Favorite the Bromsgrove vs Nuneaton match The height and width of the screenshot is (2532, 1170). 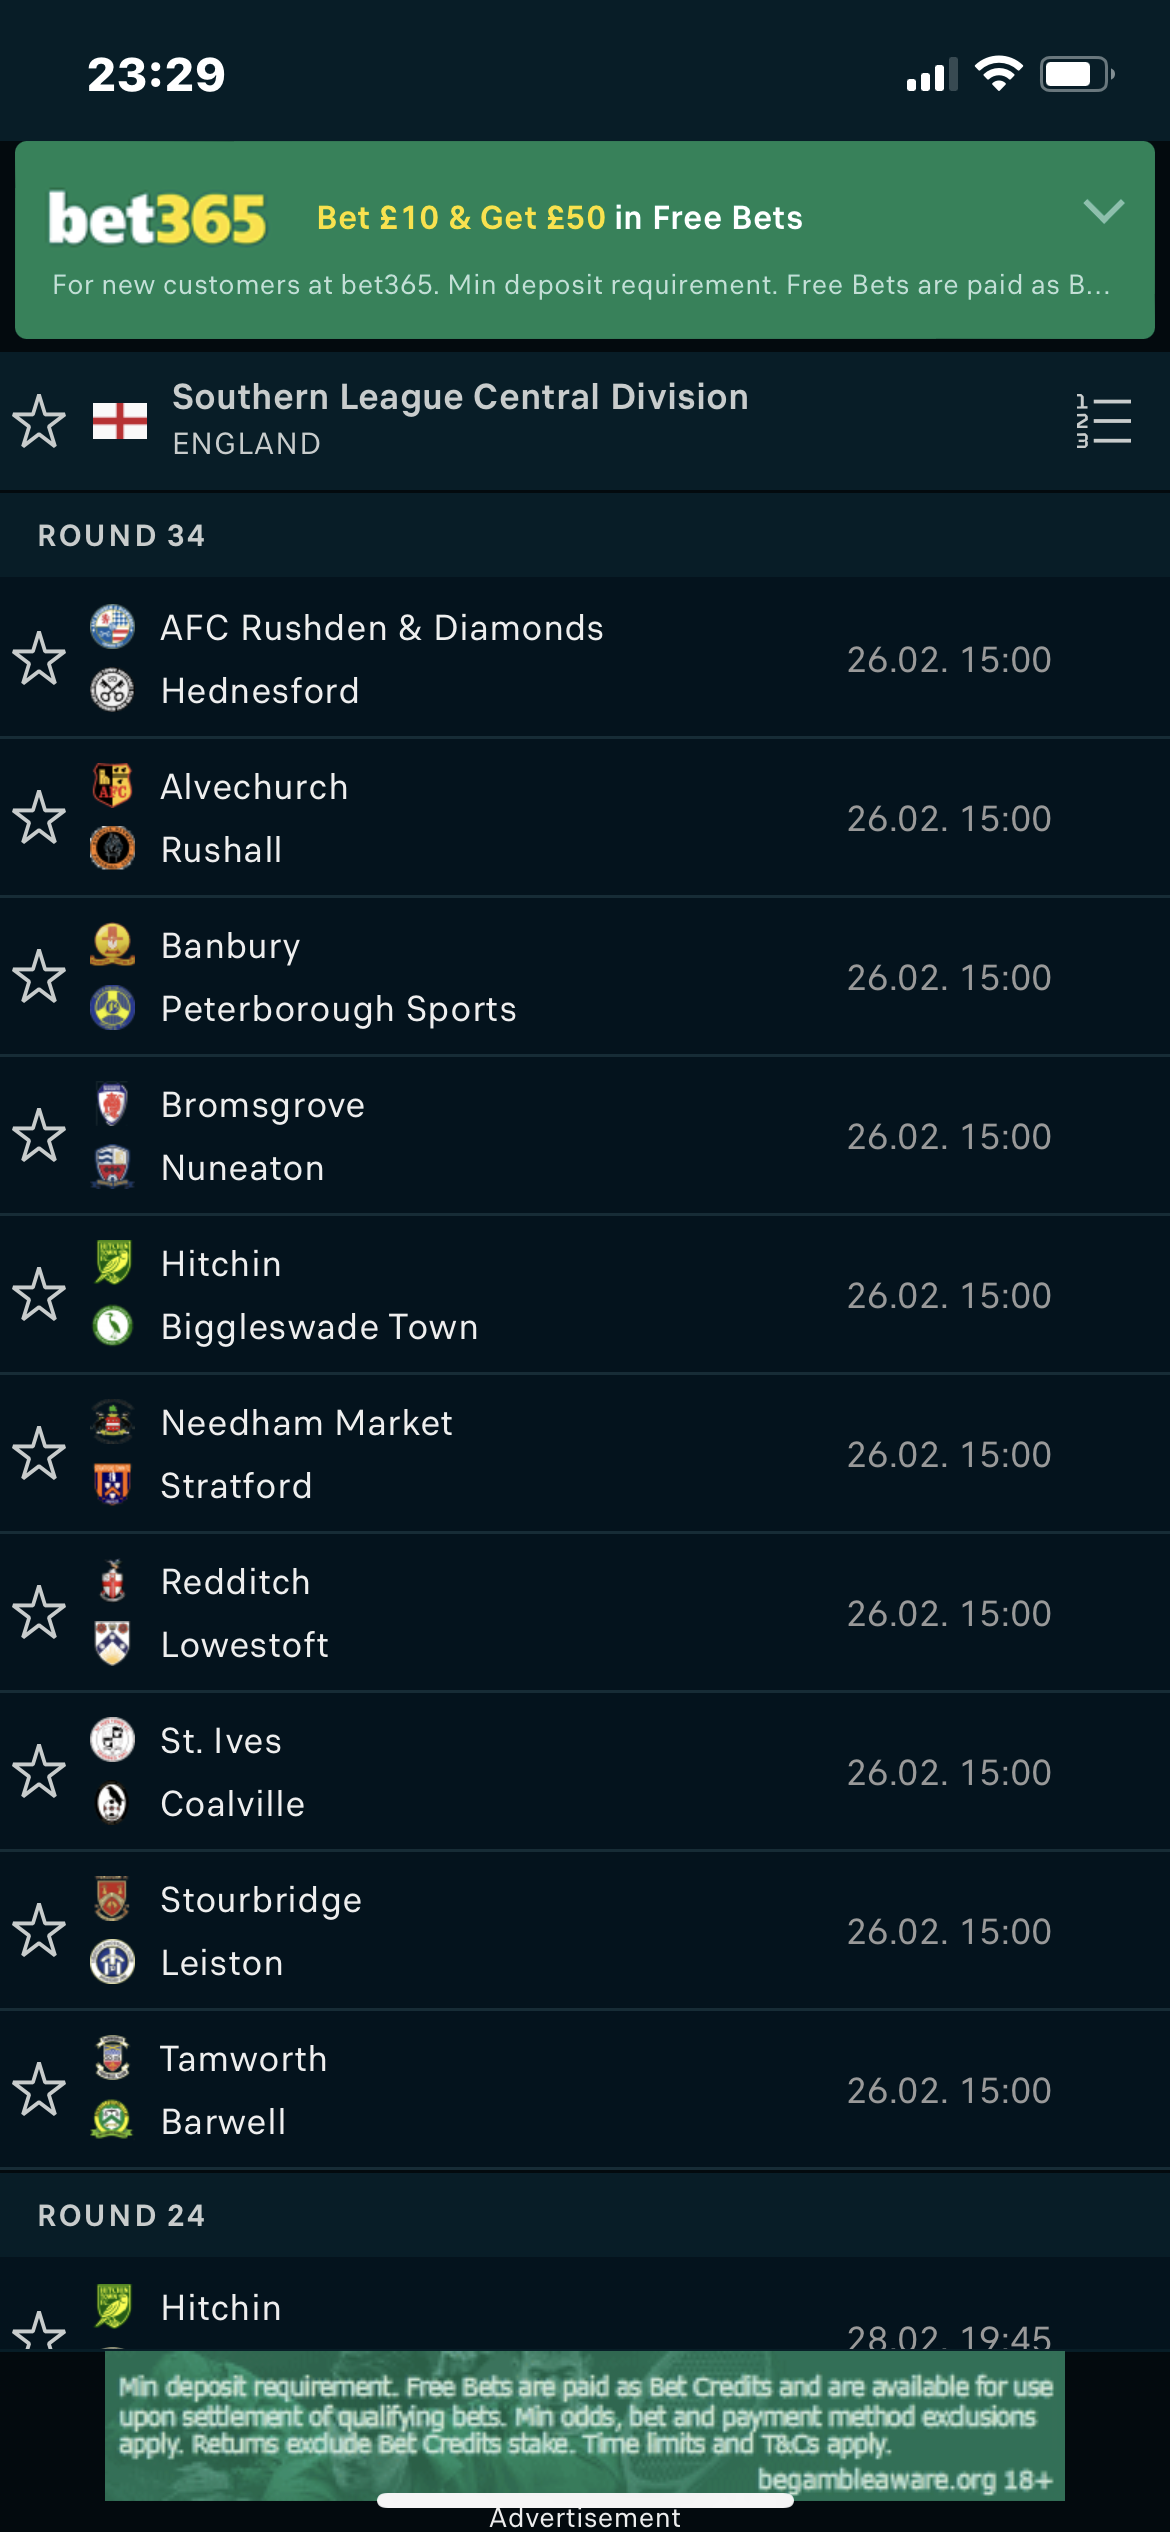39,1135
